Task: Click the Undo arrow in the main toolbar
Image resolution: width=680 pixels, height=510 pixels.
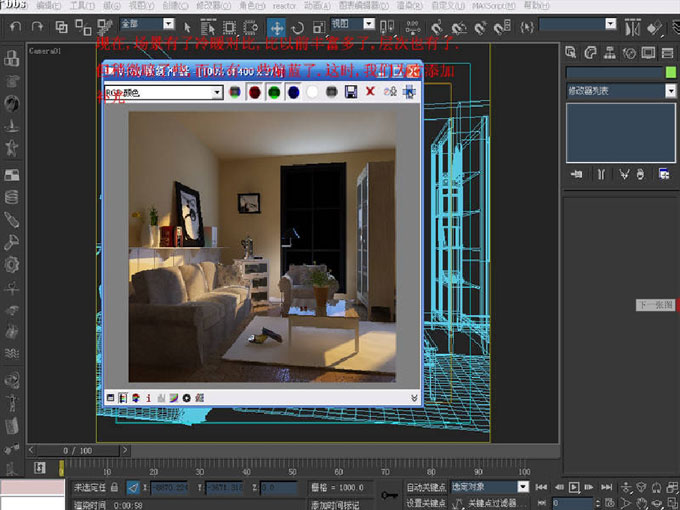Action: 16,25
